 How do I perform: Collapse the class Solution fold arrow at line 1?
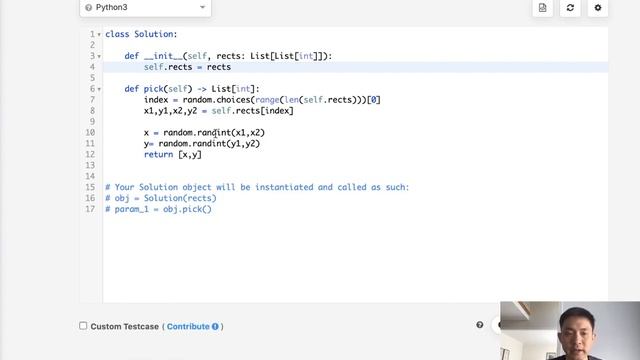99,35
